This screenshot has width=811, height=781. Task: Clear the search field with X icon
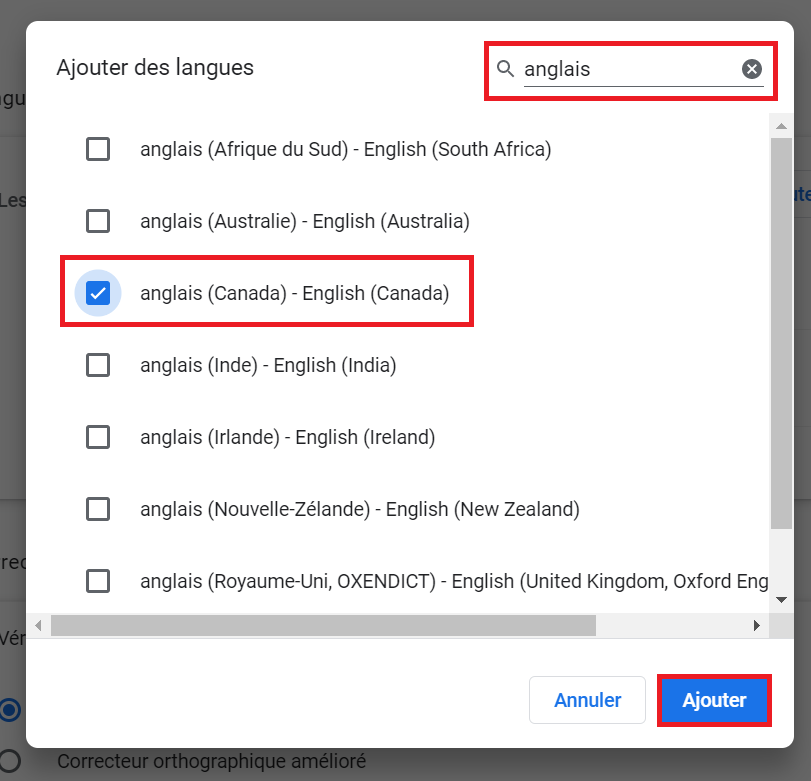point(752,68)
